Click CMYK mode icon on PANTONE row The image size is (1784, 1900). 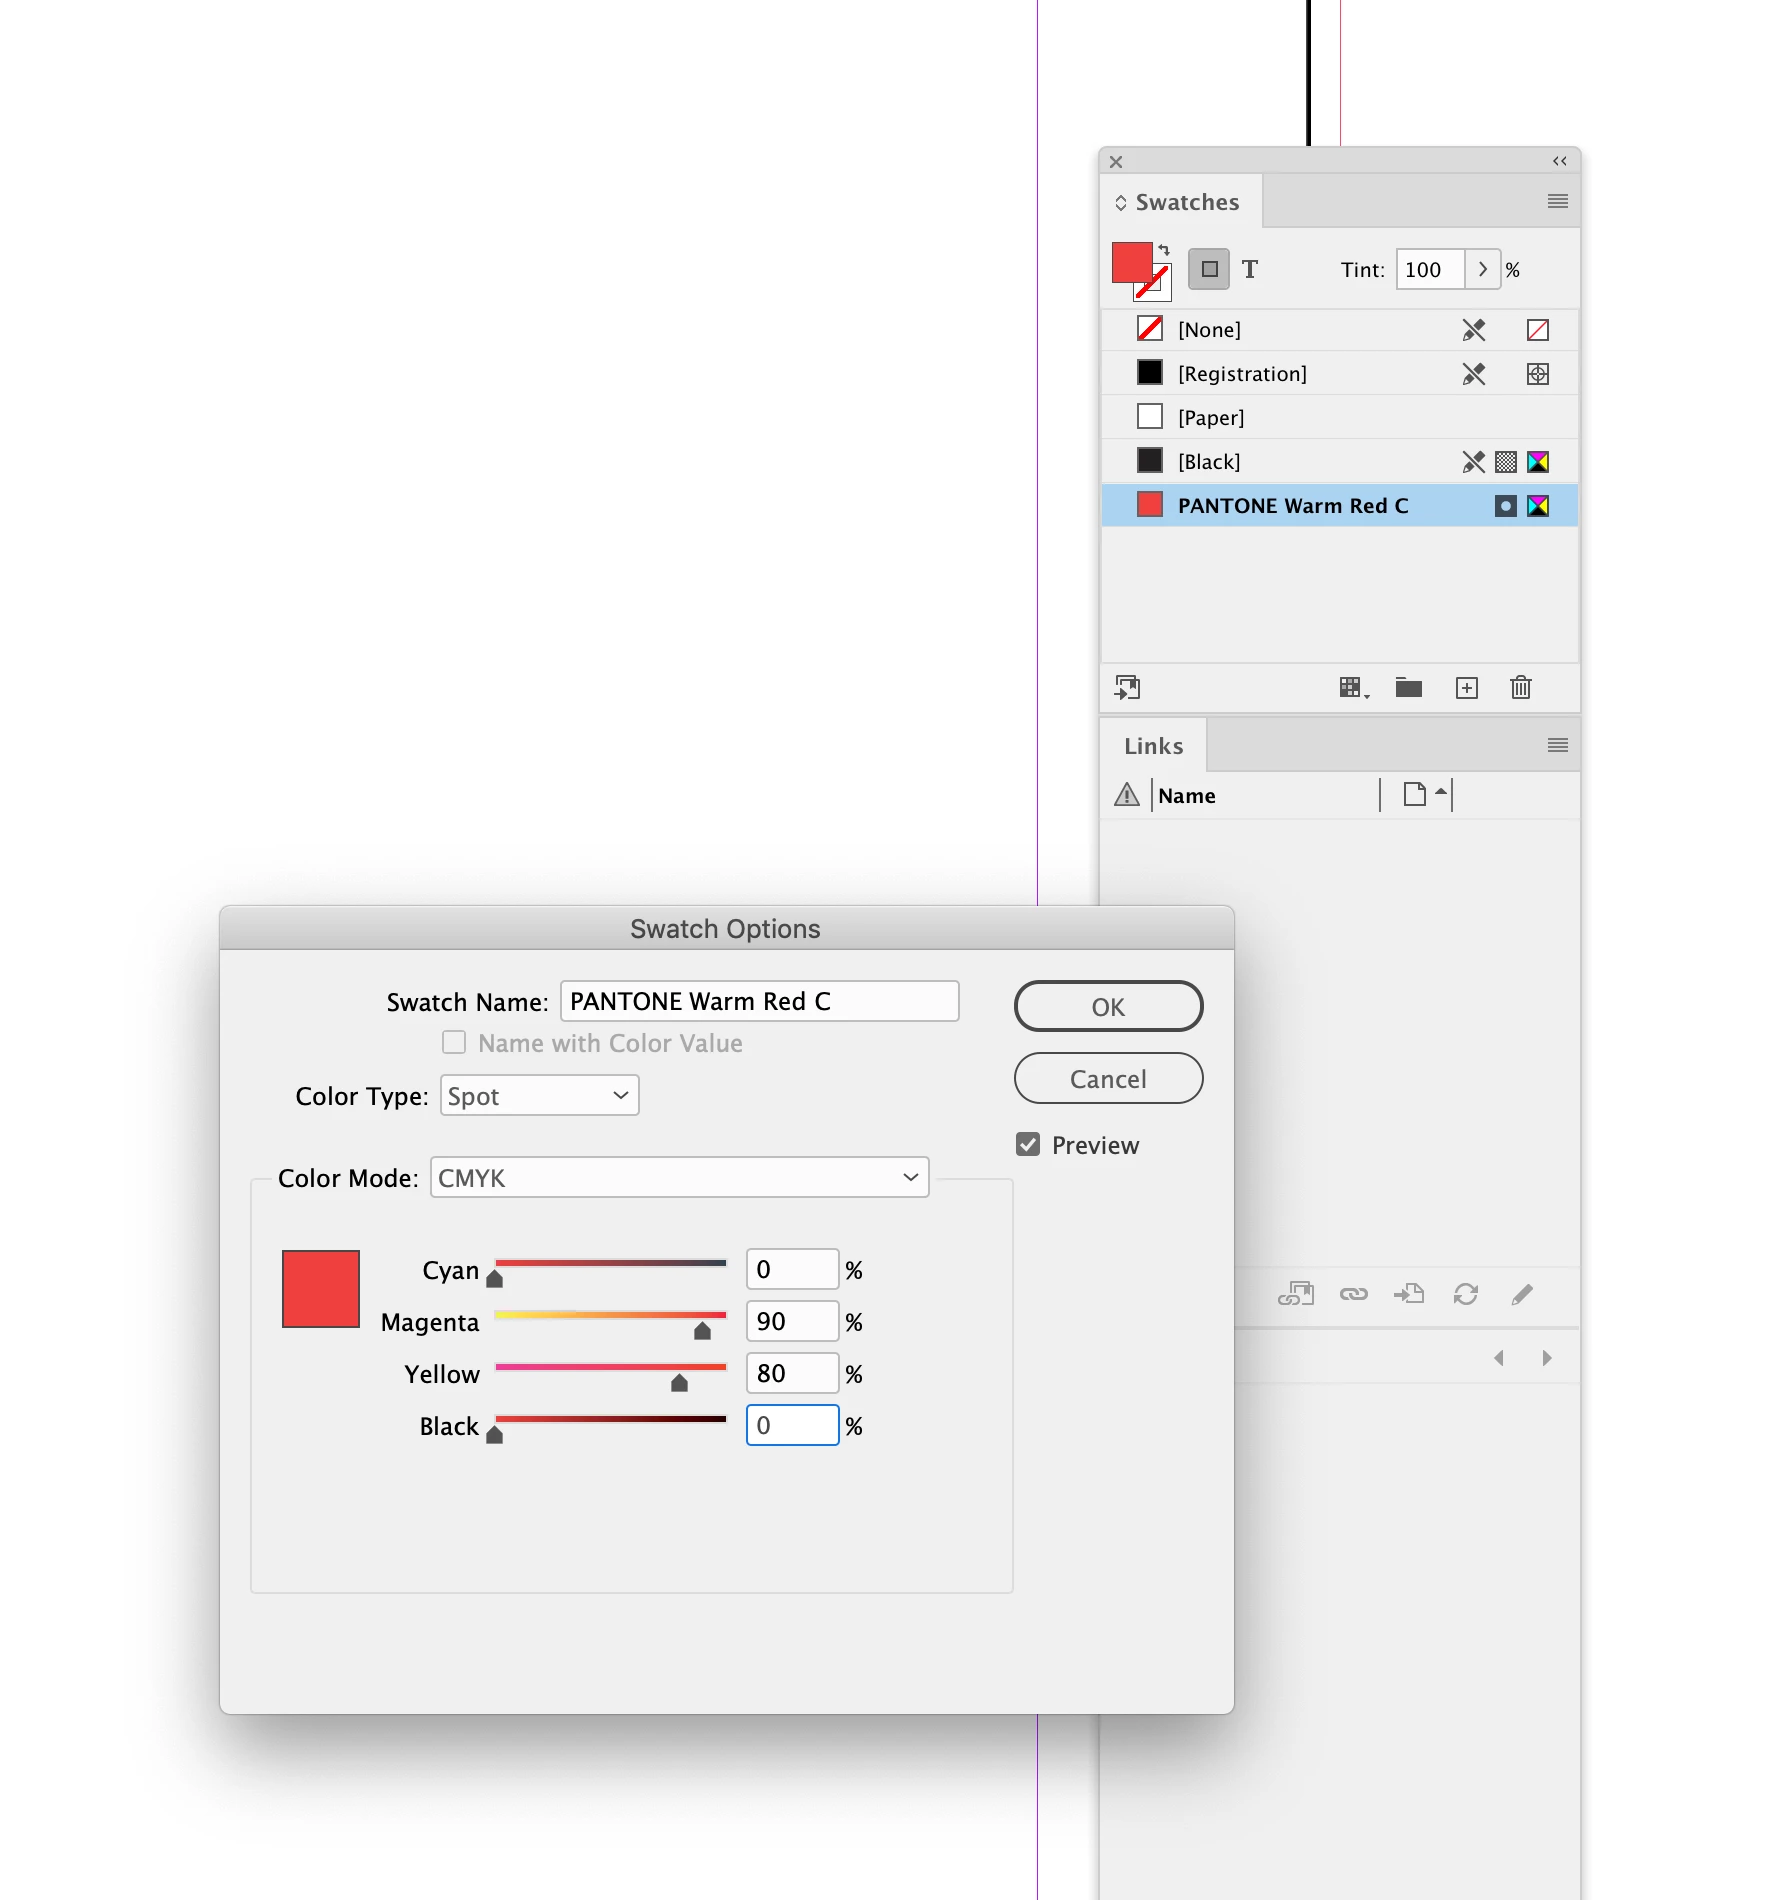click(x=1538, y=505)
